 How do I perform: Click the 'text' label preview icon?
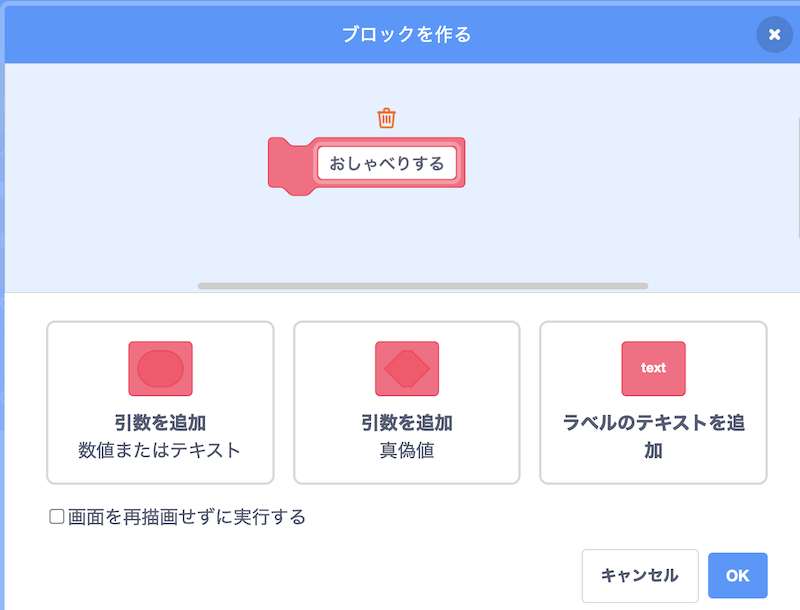(653, 368)
